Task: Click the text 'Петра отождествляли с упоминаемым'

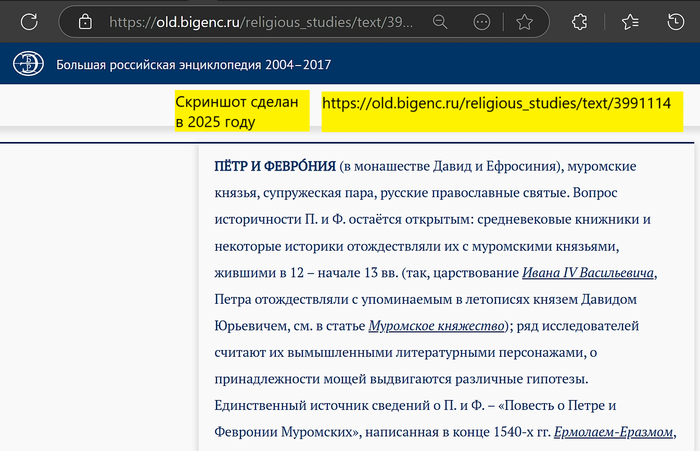Action: pyautogui.click(x=333, y=299)
